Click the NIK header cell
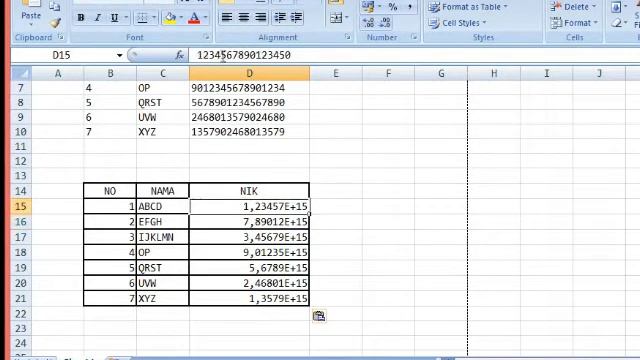This screenshot has height=360, width=640. [x=249, y=191]
